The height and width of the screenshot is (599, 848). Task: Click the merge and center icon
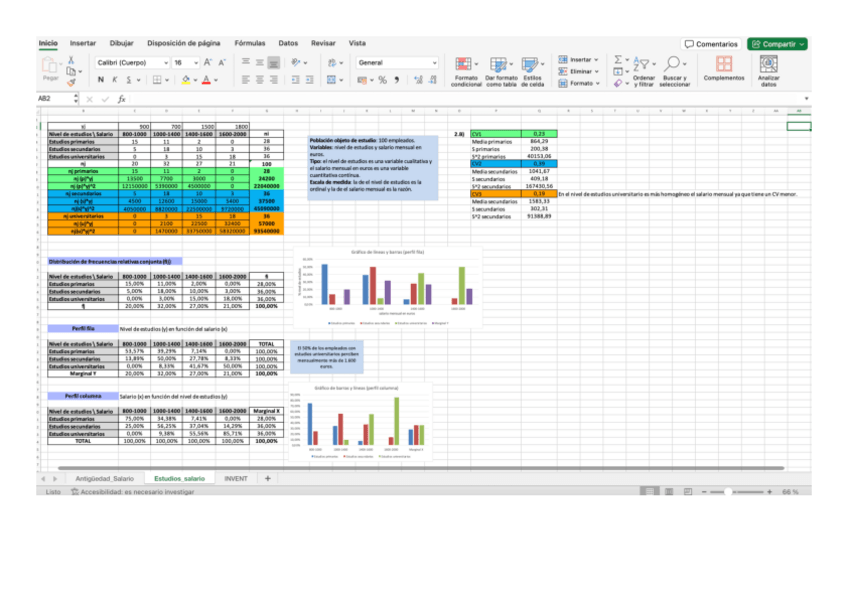(332, 79)
